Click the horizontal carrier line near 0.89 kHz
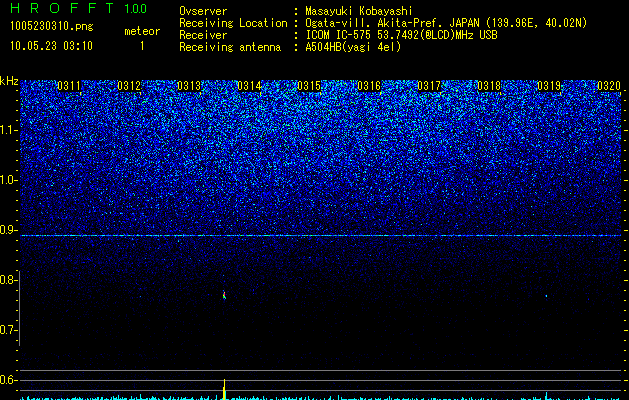Image resolution: width=629 pixels, height=400 pixels. [321, 236]
